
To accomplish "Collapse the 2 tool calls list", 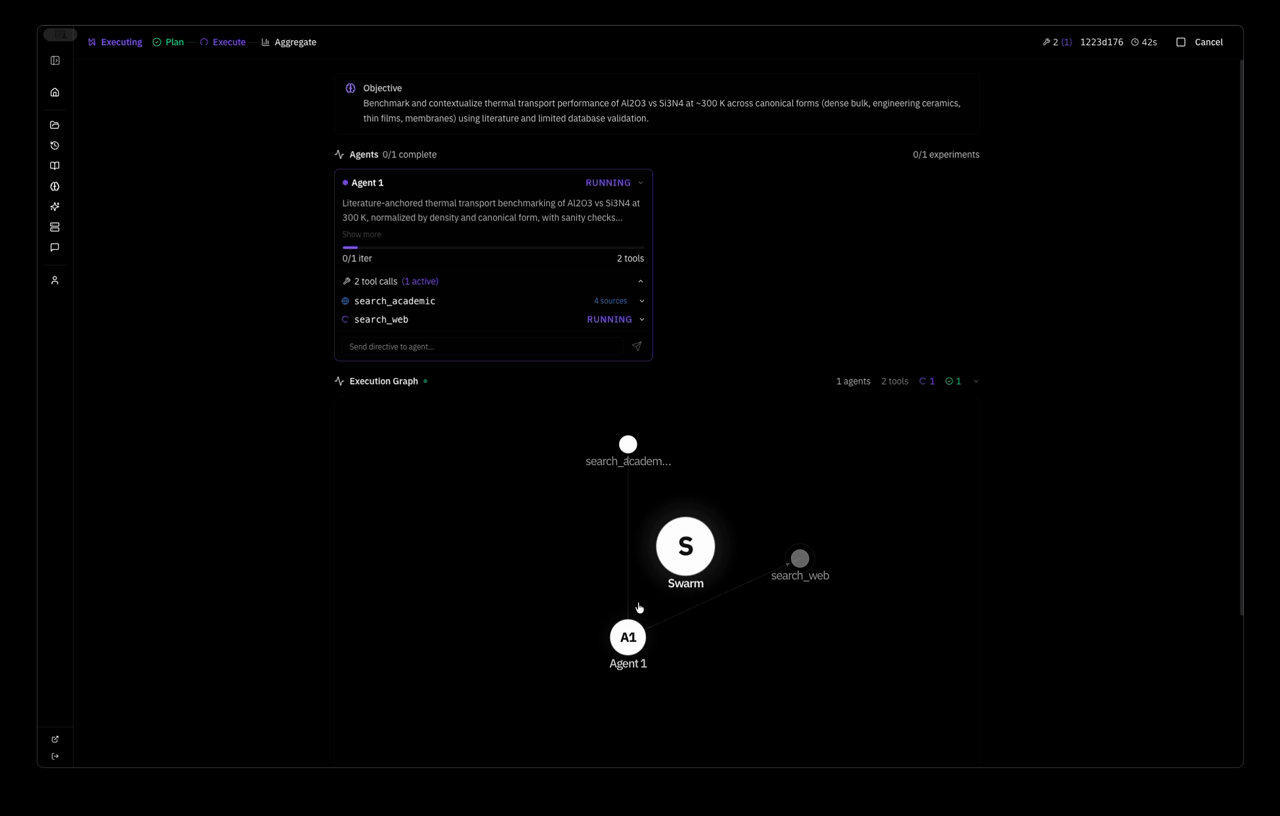I will point(640,281).
